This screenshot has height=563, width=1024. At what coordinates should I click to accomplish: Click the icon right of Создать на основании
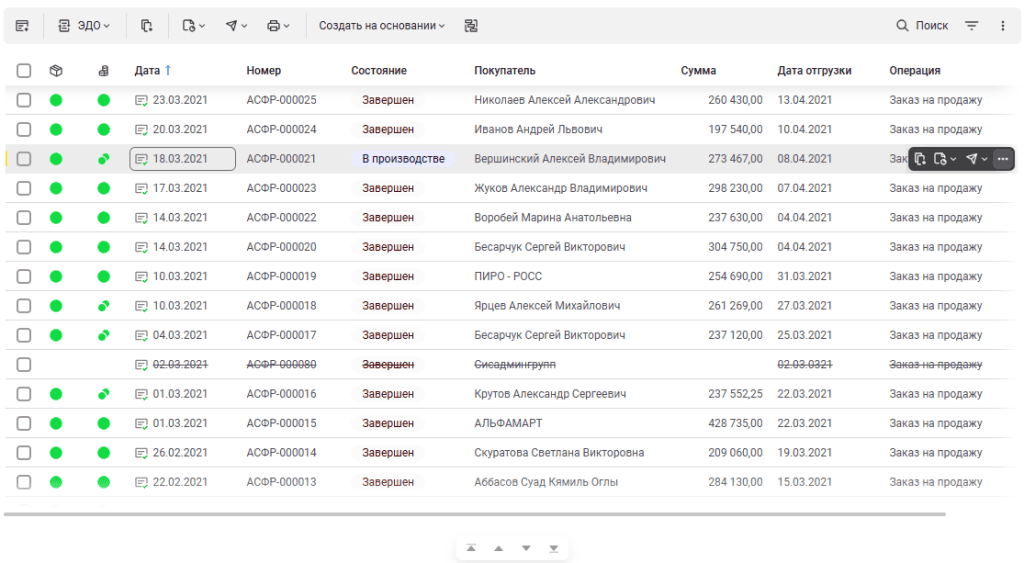(x=471, y=26)
